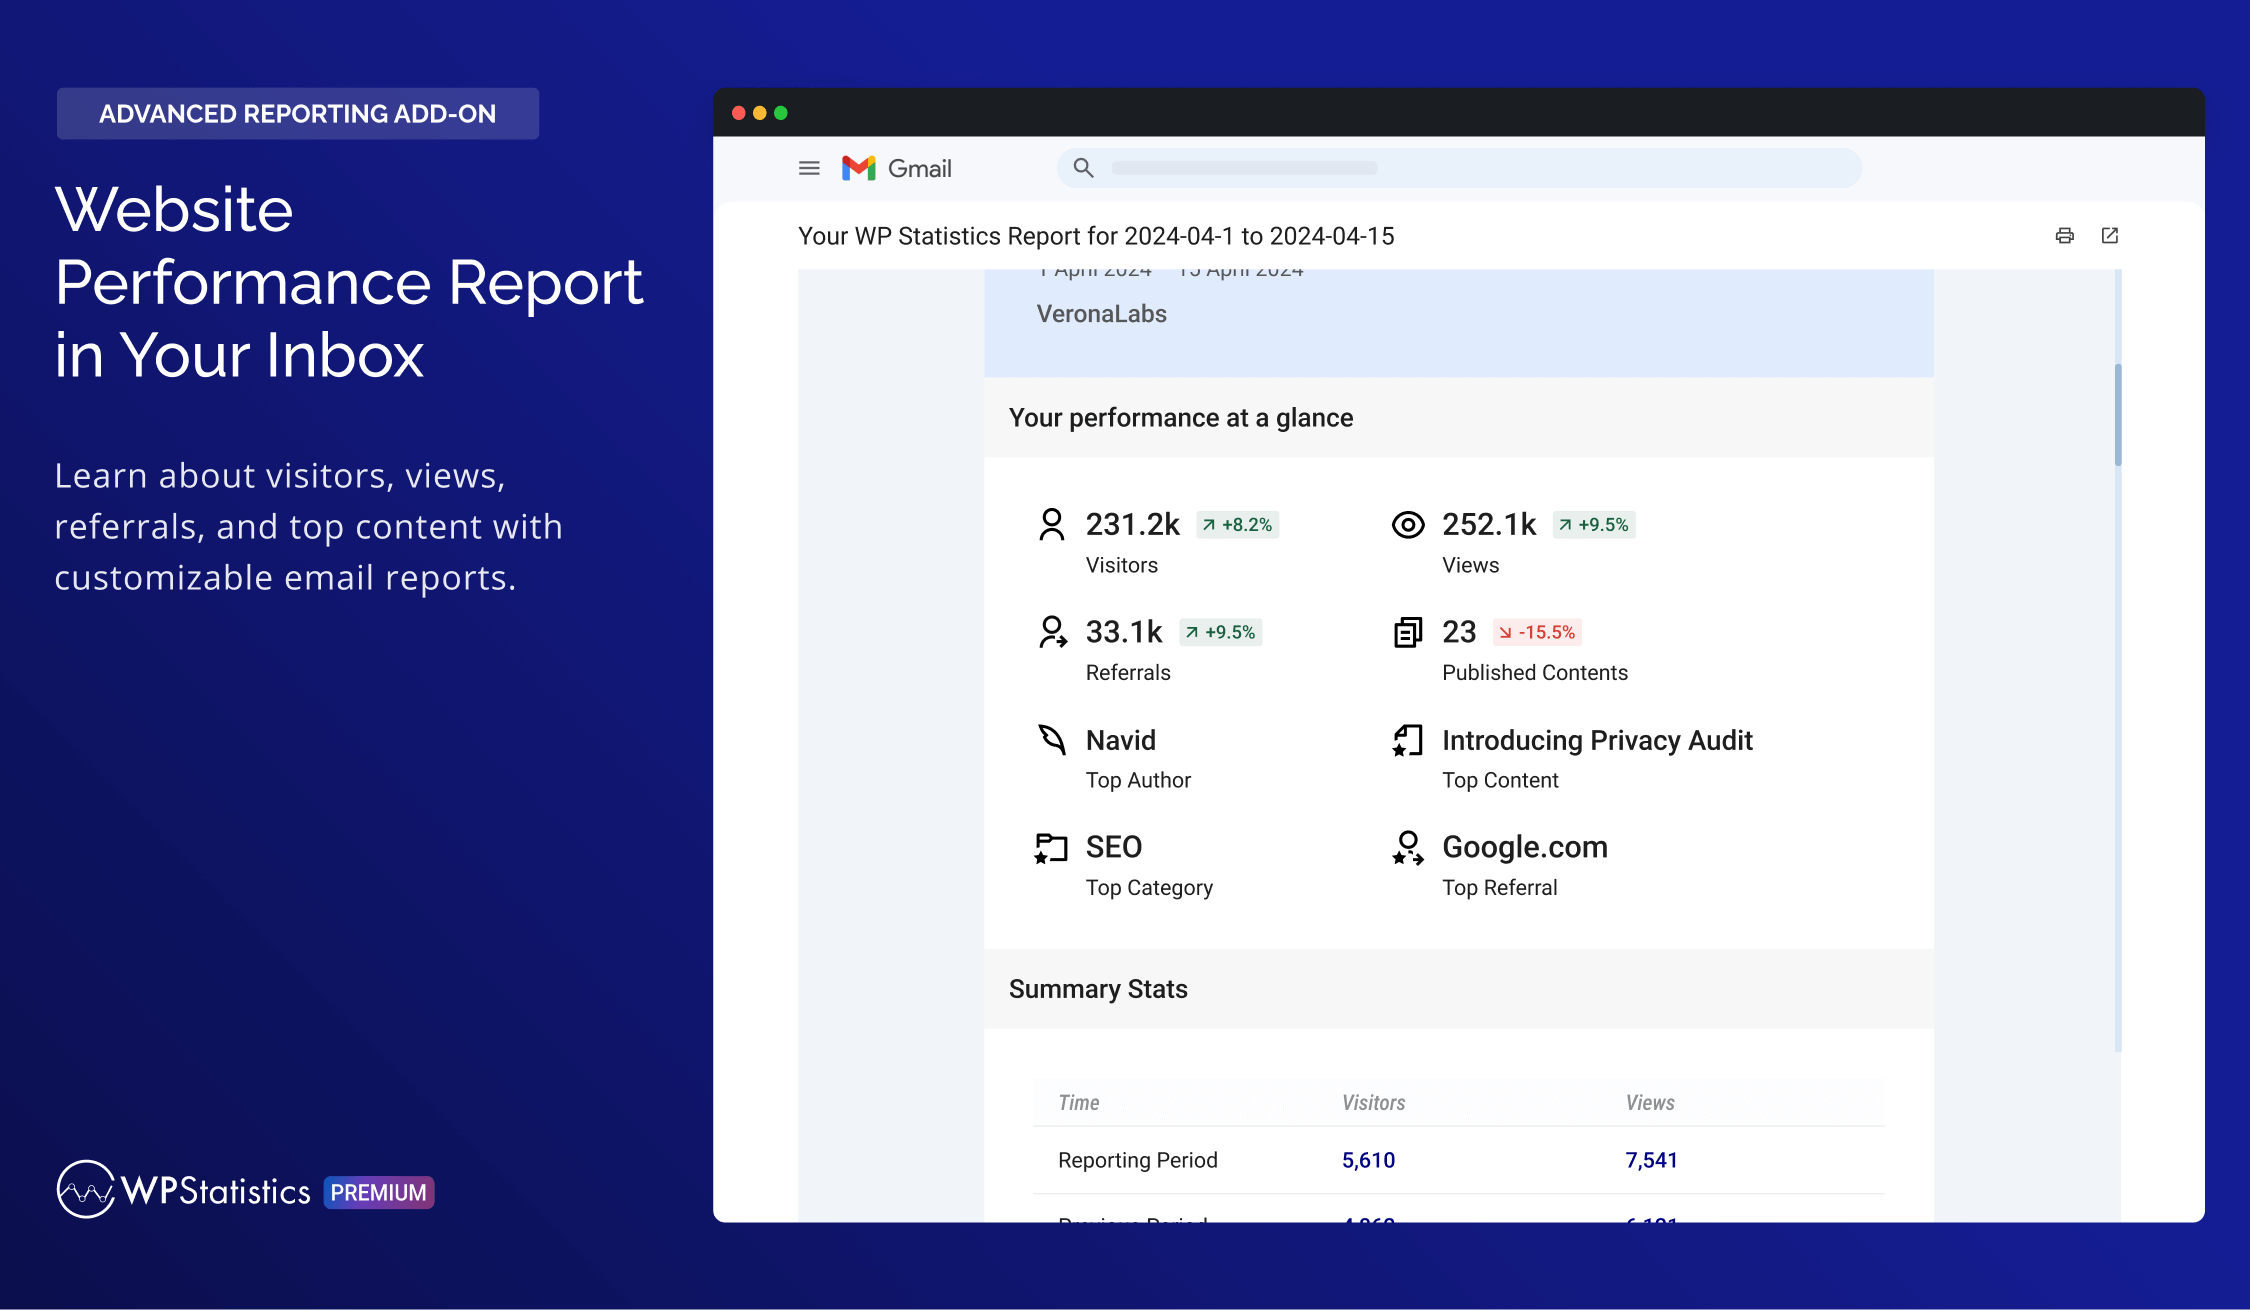This screenshot has height=1310, width=2250.
Task: Click the -15.5% published contents badge
Action: 1537,632
